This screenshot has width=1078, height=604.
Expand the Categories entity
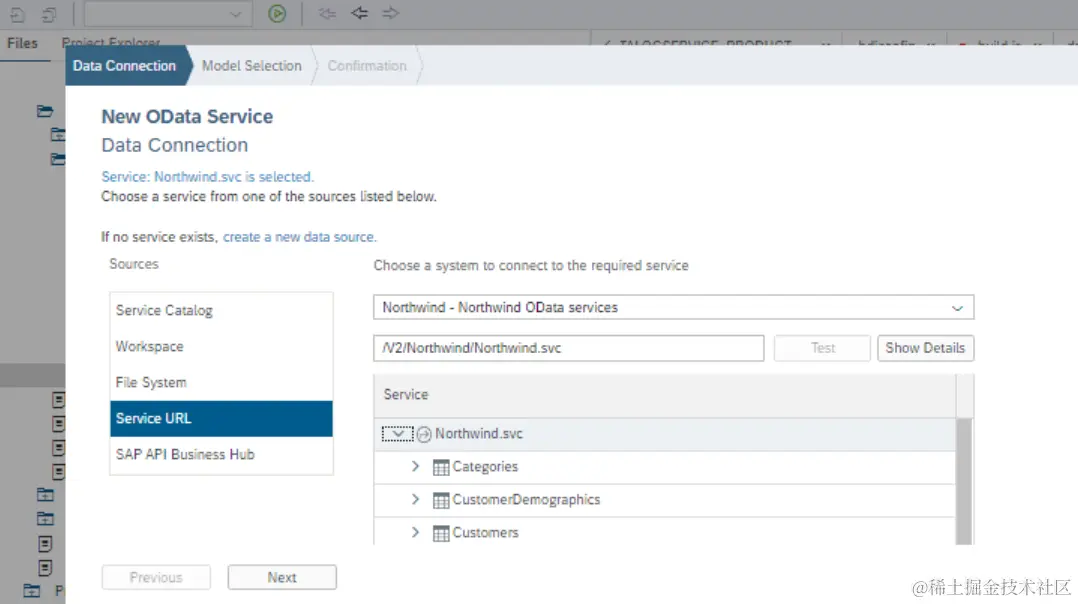415,467
